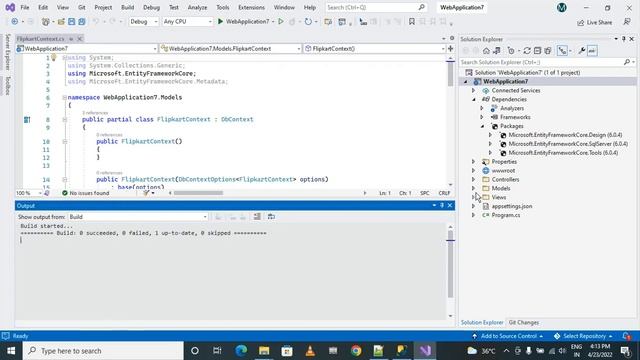The image size is (640, 360).
Task: Select Program.cs in Solution Explorer
Action: click(x=506, y=215)
